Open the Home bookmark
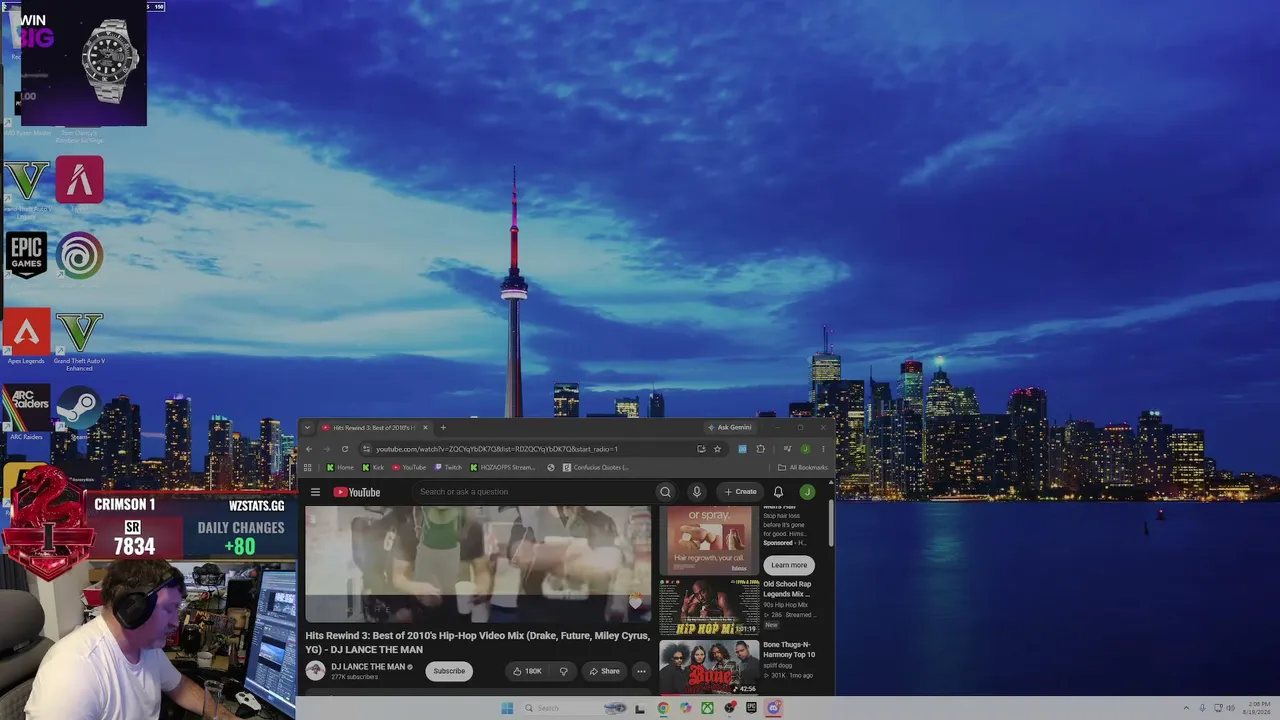 pos(340,467)
